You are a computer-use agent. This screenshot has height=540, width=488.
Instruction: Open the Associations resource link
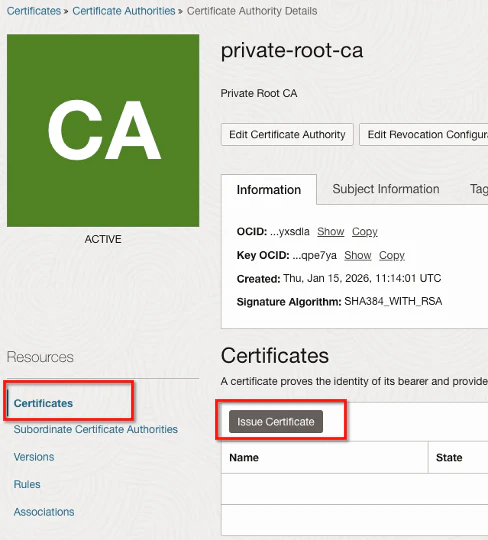click(x=44, y=512)
